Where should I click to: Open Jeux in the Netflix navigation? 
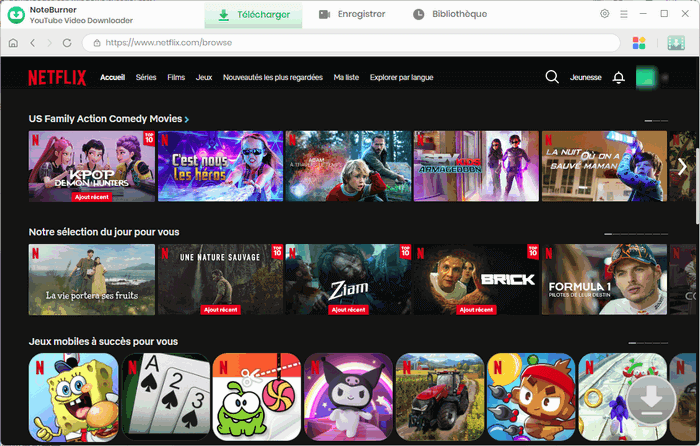204,77
